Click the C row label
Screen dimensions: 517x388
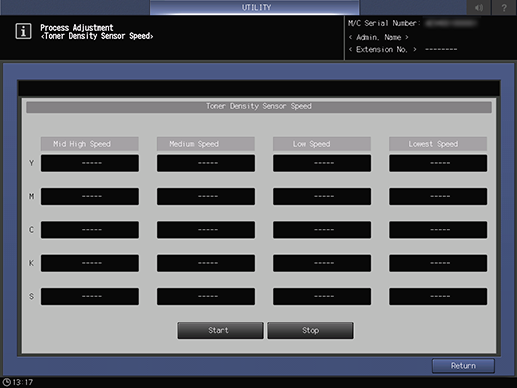coord(31,230)
